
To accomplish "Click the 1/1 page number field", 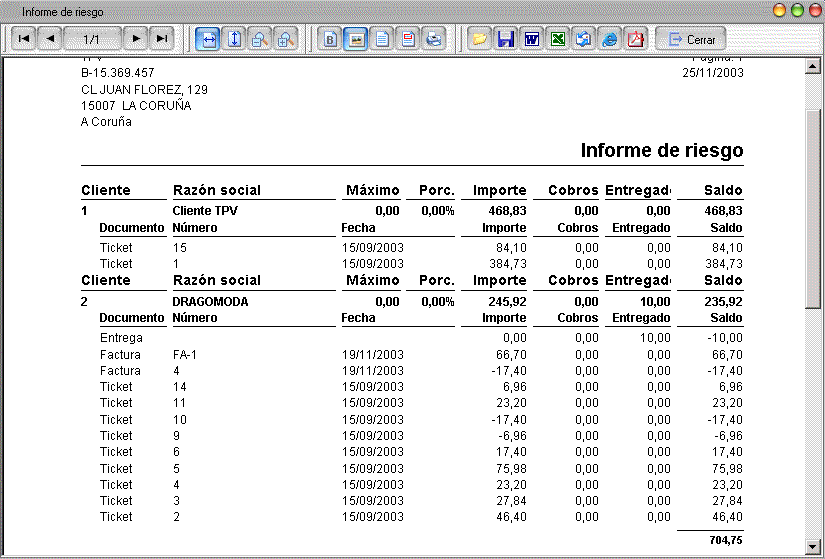I will [x=92, y=39].
